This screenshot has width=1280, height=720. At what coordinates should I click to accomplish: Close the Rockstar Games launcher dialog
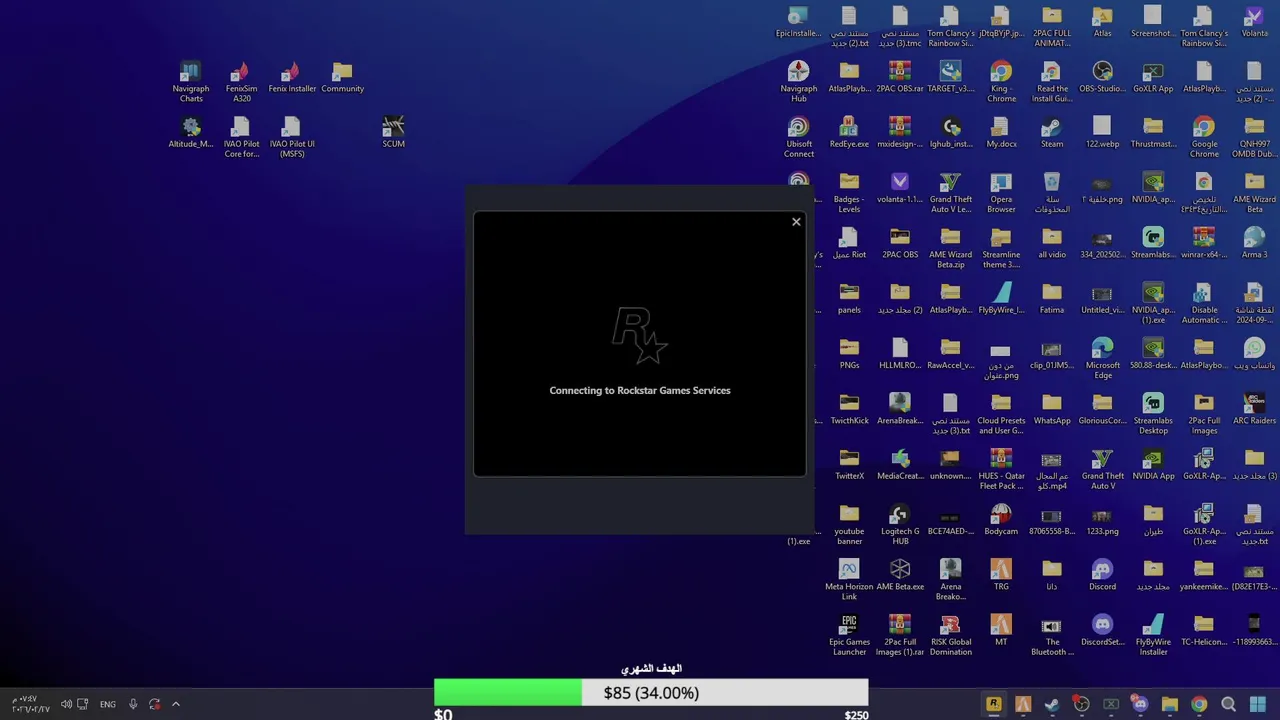[796, 222]
